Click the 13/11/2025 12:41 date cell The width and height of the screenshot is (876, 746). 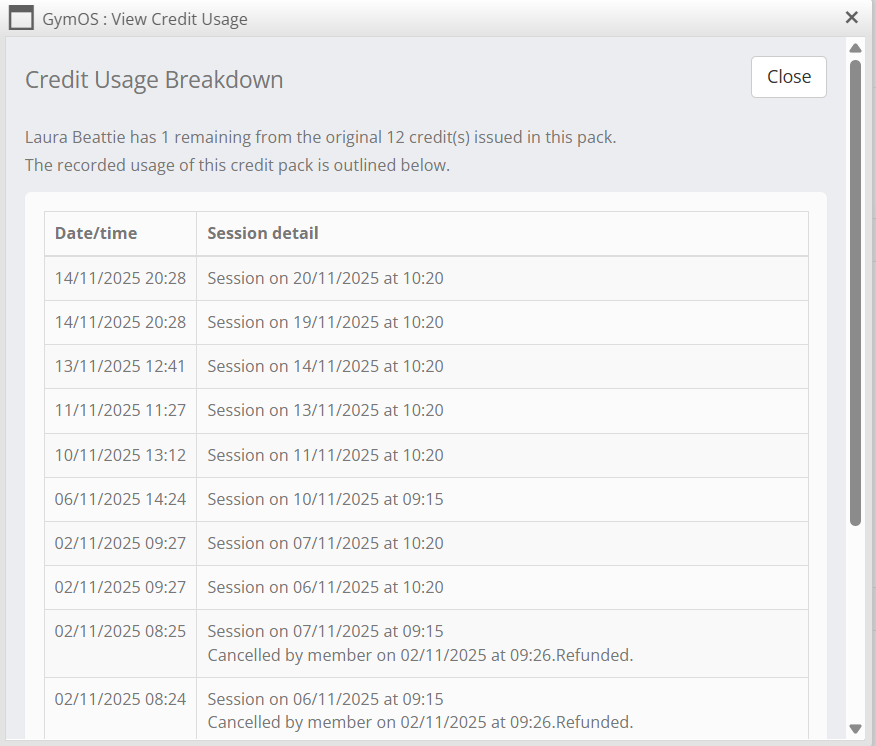point(120,366)
